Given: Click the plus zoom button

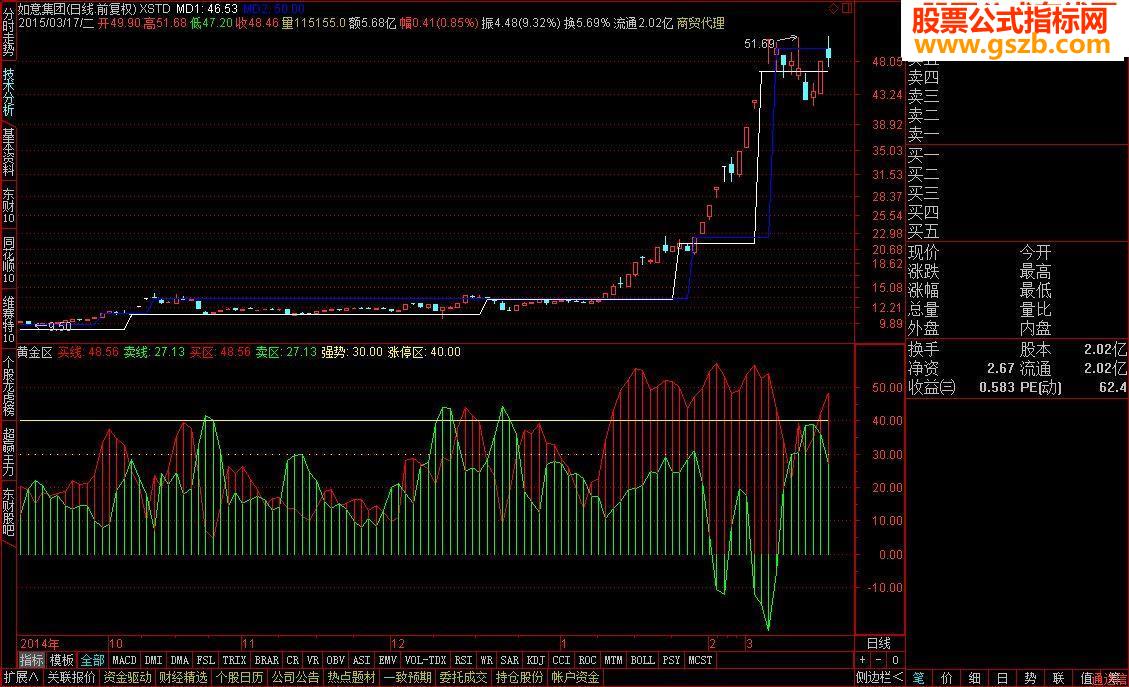Looking at the screenshot, I should [863, 660].
